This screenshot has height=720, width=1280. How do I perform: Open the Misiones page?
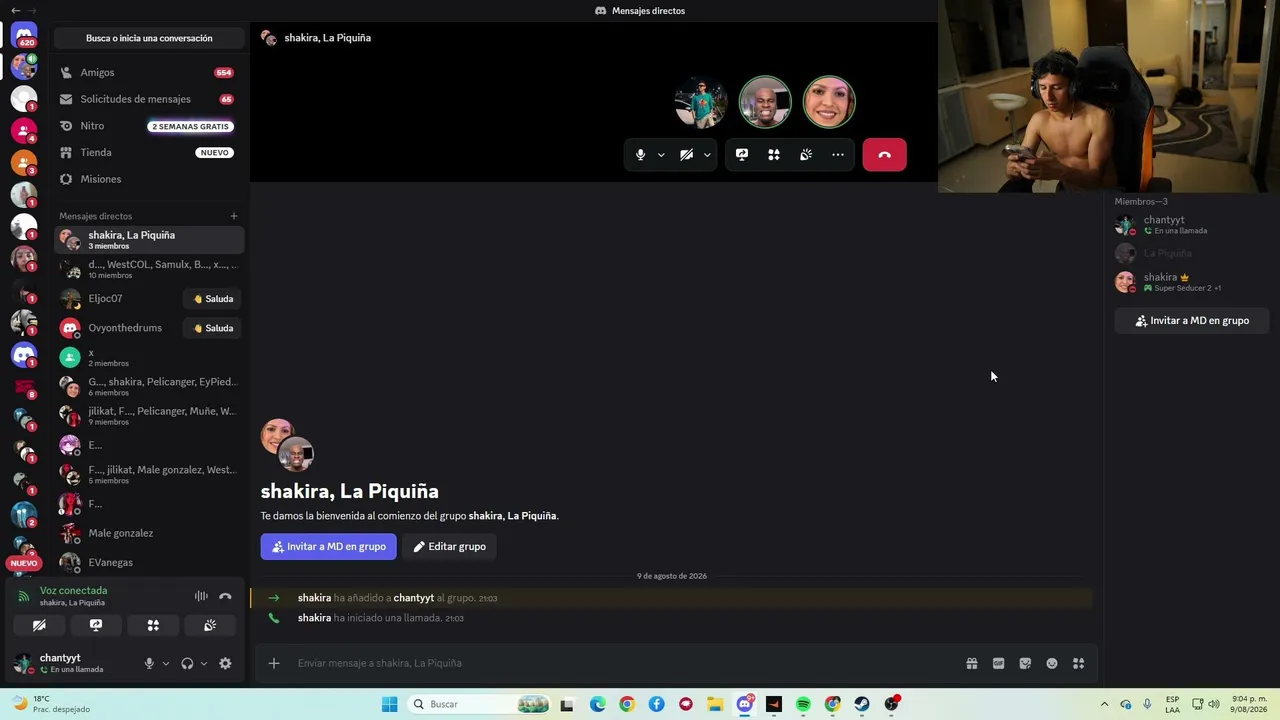[149, 179]
